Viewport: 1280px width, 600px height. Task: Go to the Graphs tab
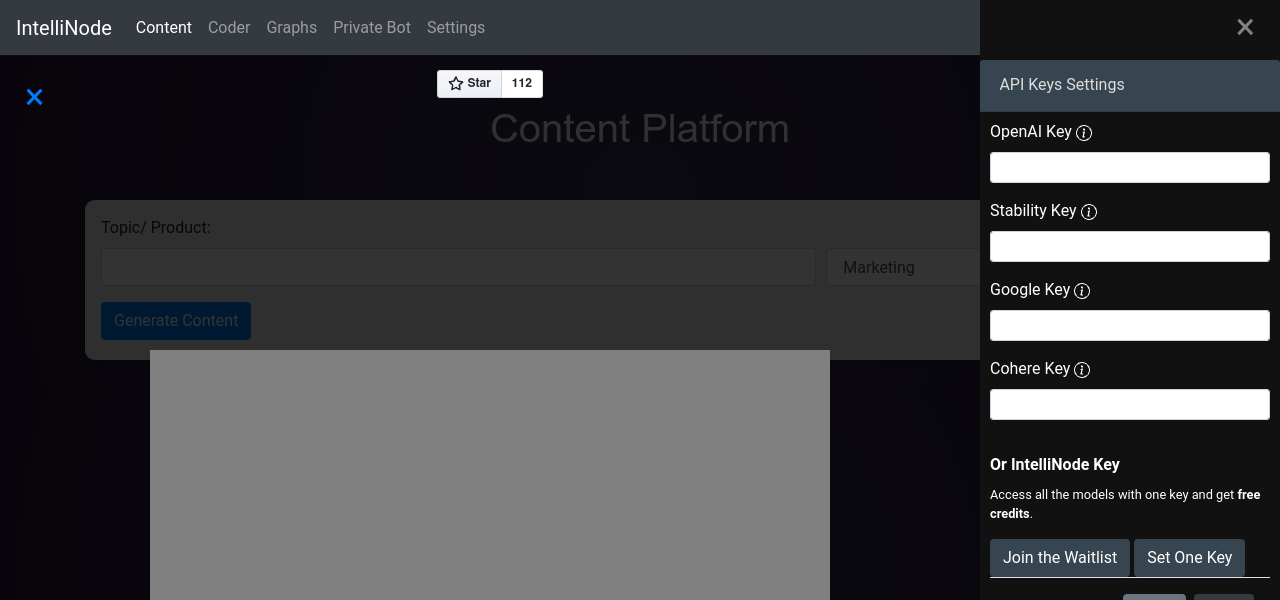point(291,28)
